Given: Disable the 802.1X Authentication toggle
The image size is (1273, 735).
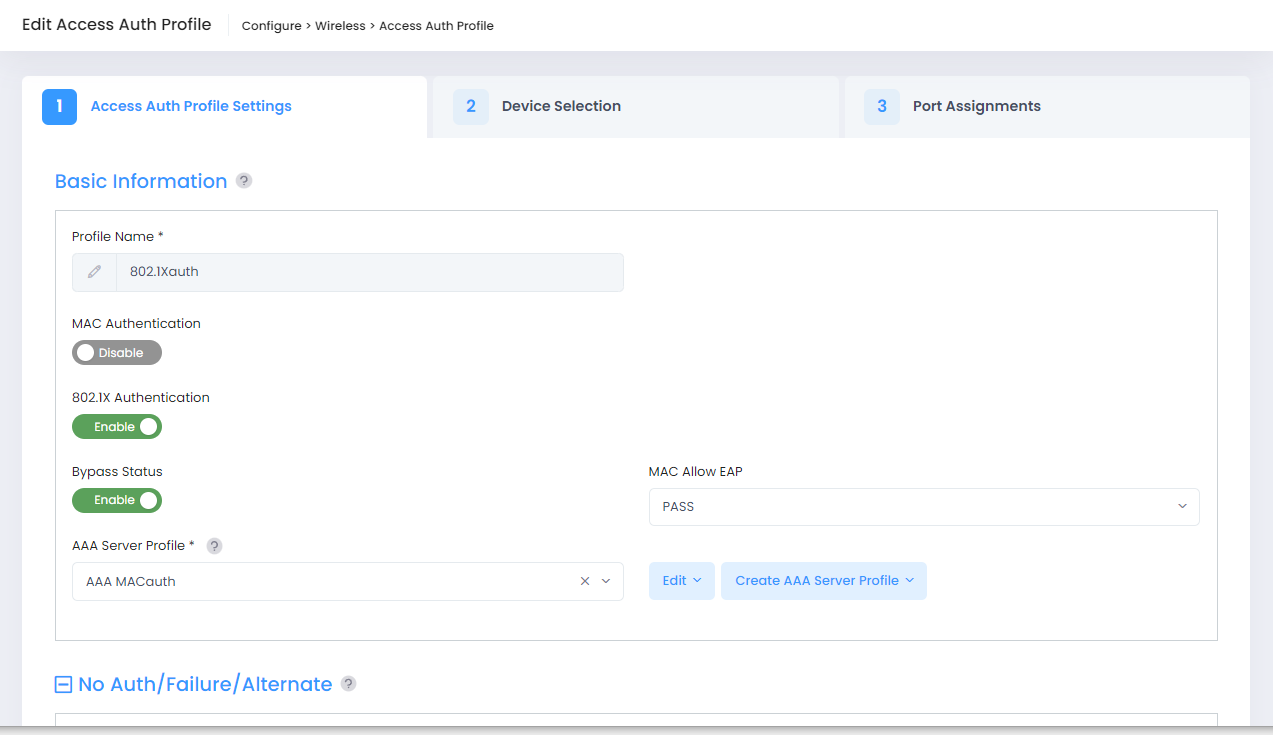Looking at the screenshot, I should (x=117, y=427).
